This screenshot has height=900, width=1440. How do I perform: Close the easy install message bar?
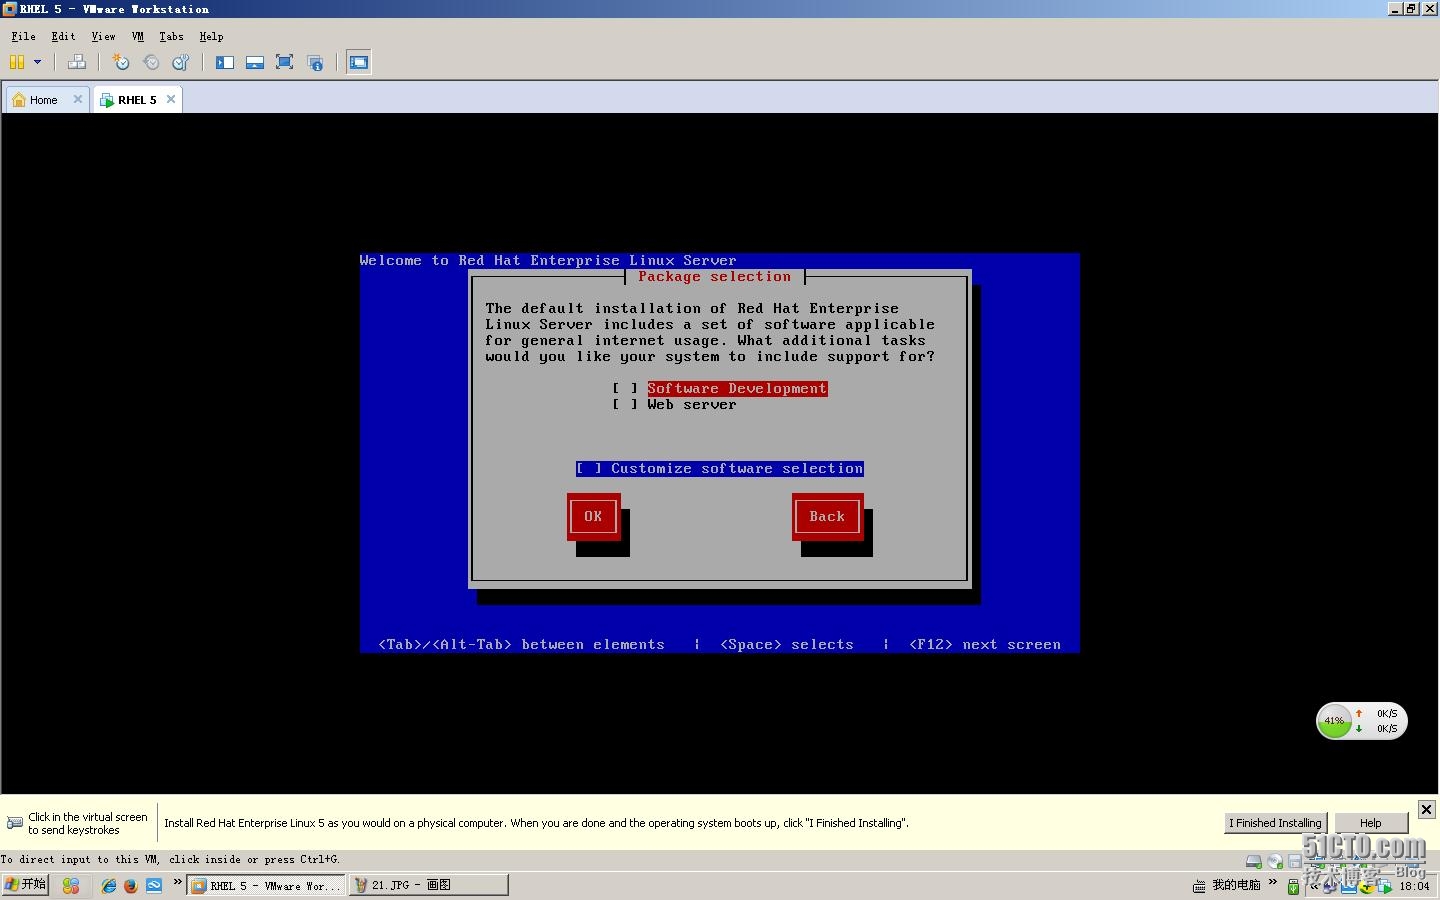1427,809
